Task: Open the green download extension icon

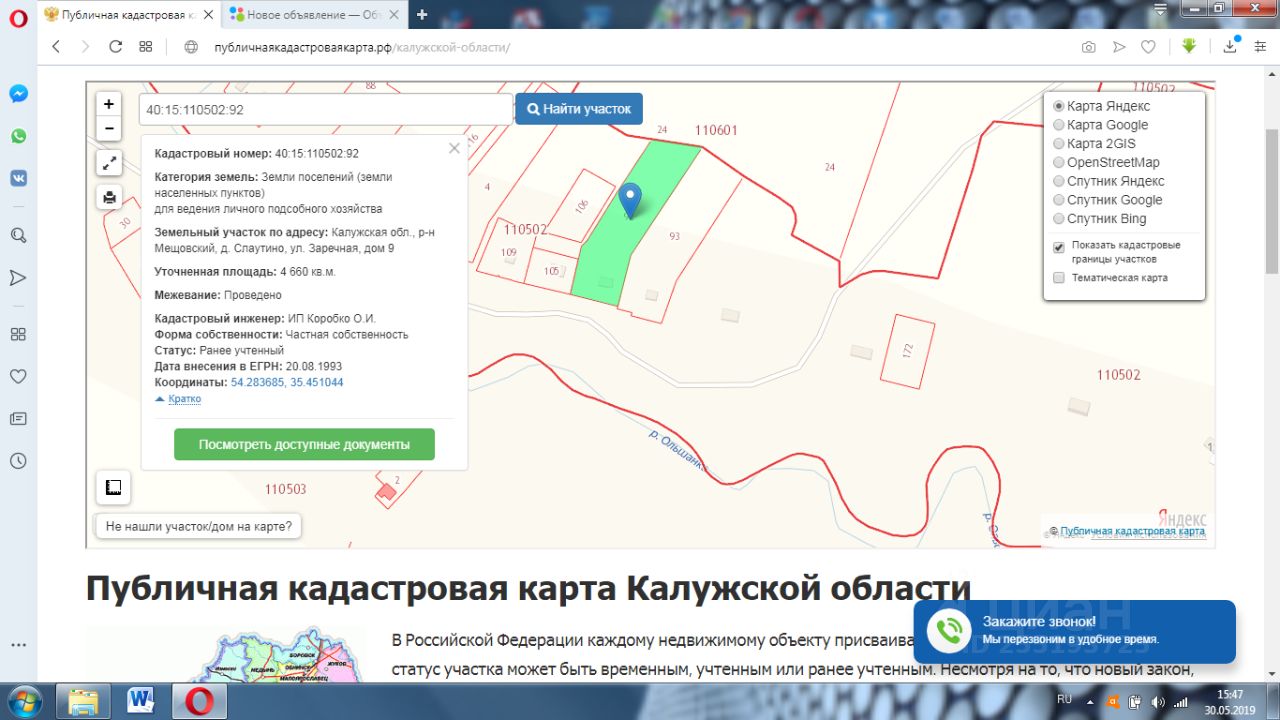Action: coord(1189,46)
